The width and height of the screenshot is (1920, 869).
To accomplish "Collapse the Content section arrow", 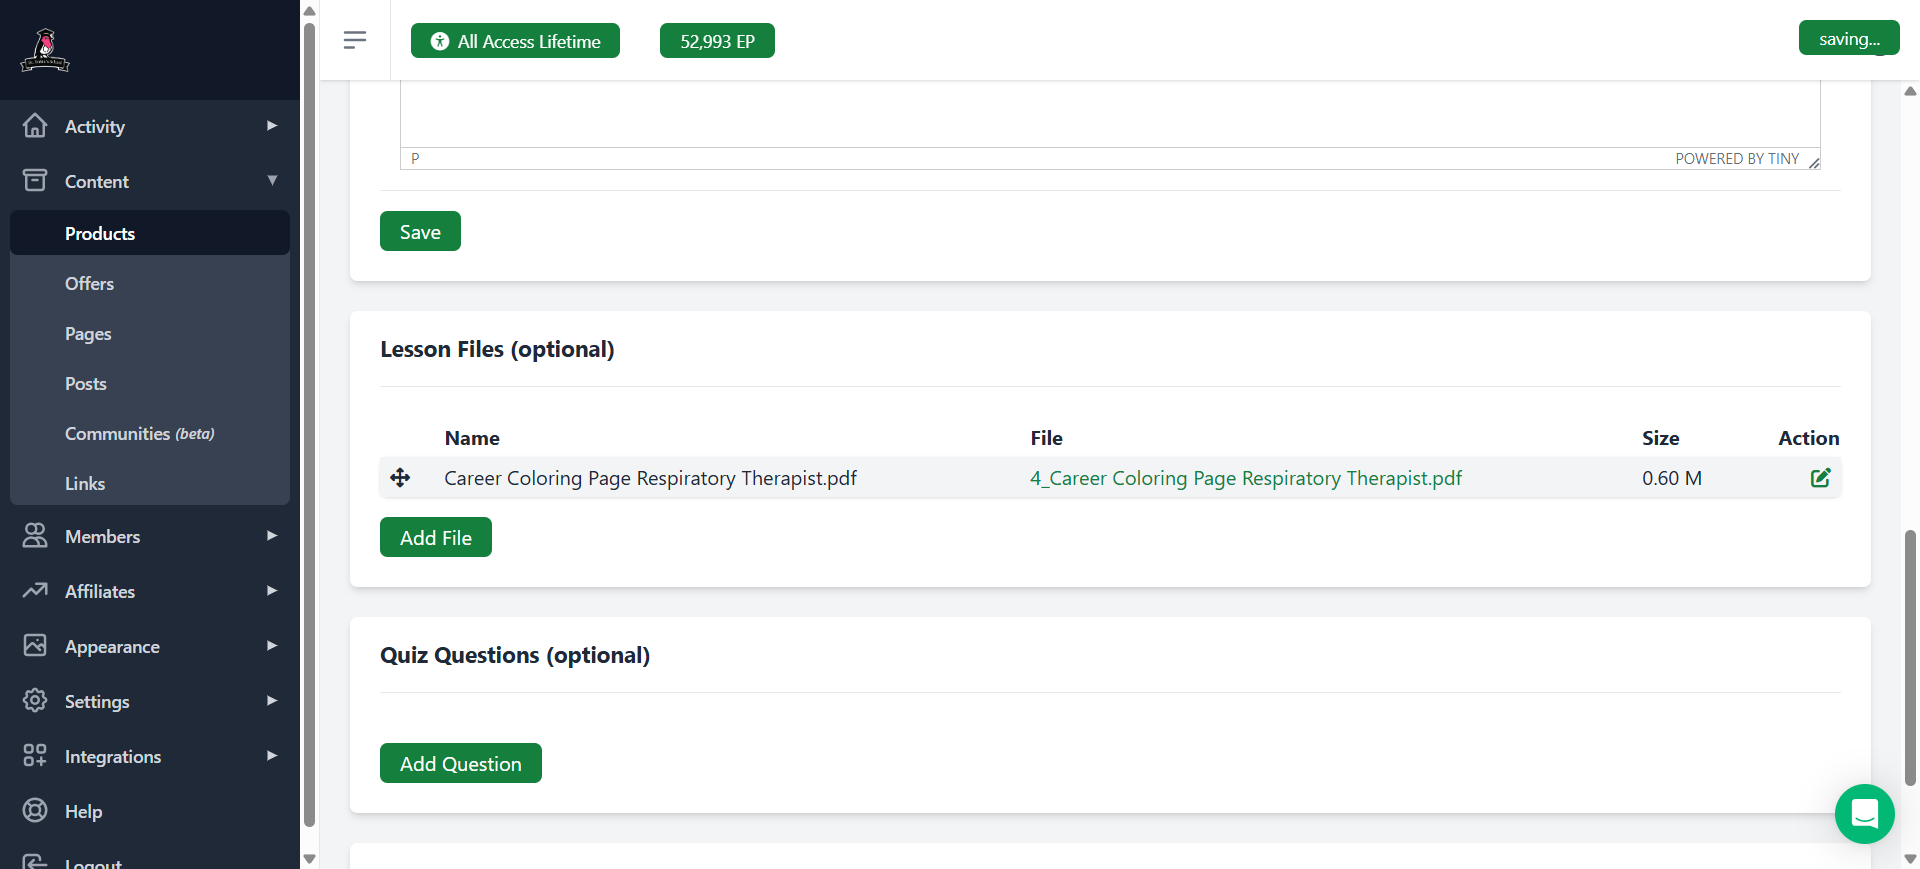I will pos(271,181).
